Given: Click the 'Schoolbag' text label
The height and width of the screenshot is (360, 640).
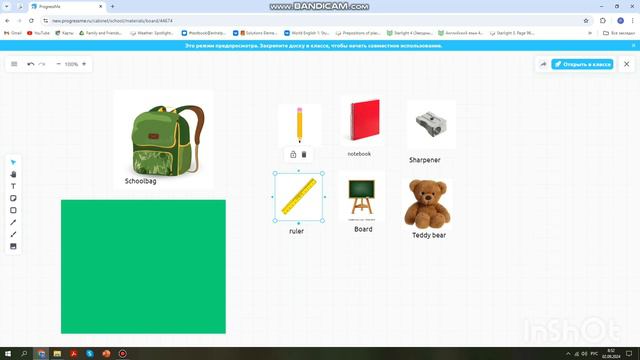Looking at the screenshot, I should click(x=140, y=181).
